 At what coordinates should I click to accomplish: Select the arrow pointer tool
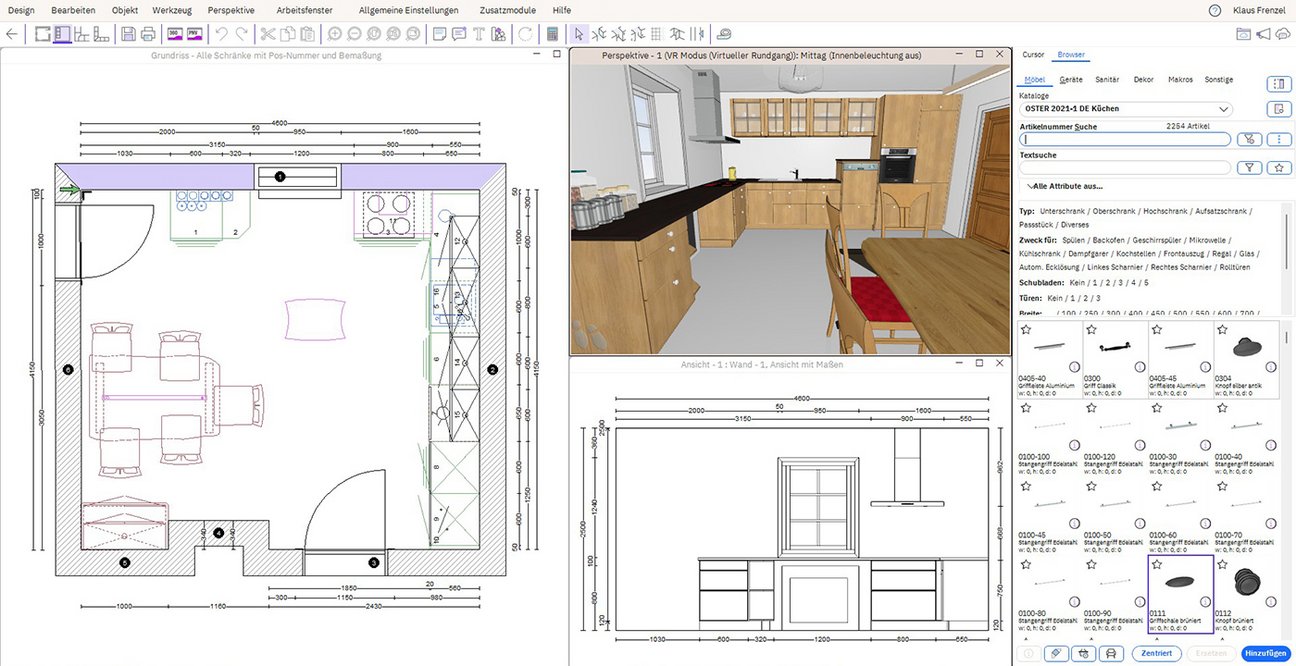coord(579,34)
